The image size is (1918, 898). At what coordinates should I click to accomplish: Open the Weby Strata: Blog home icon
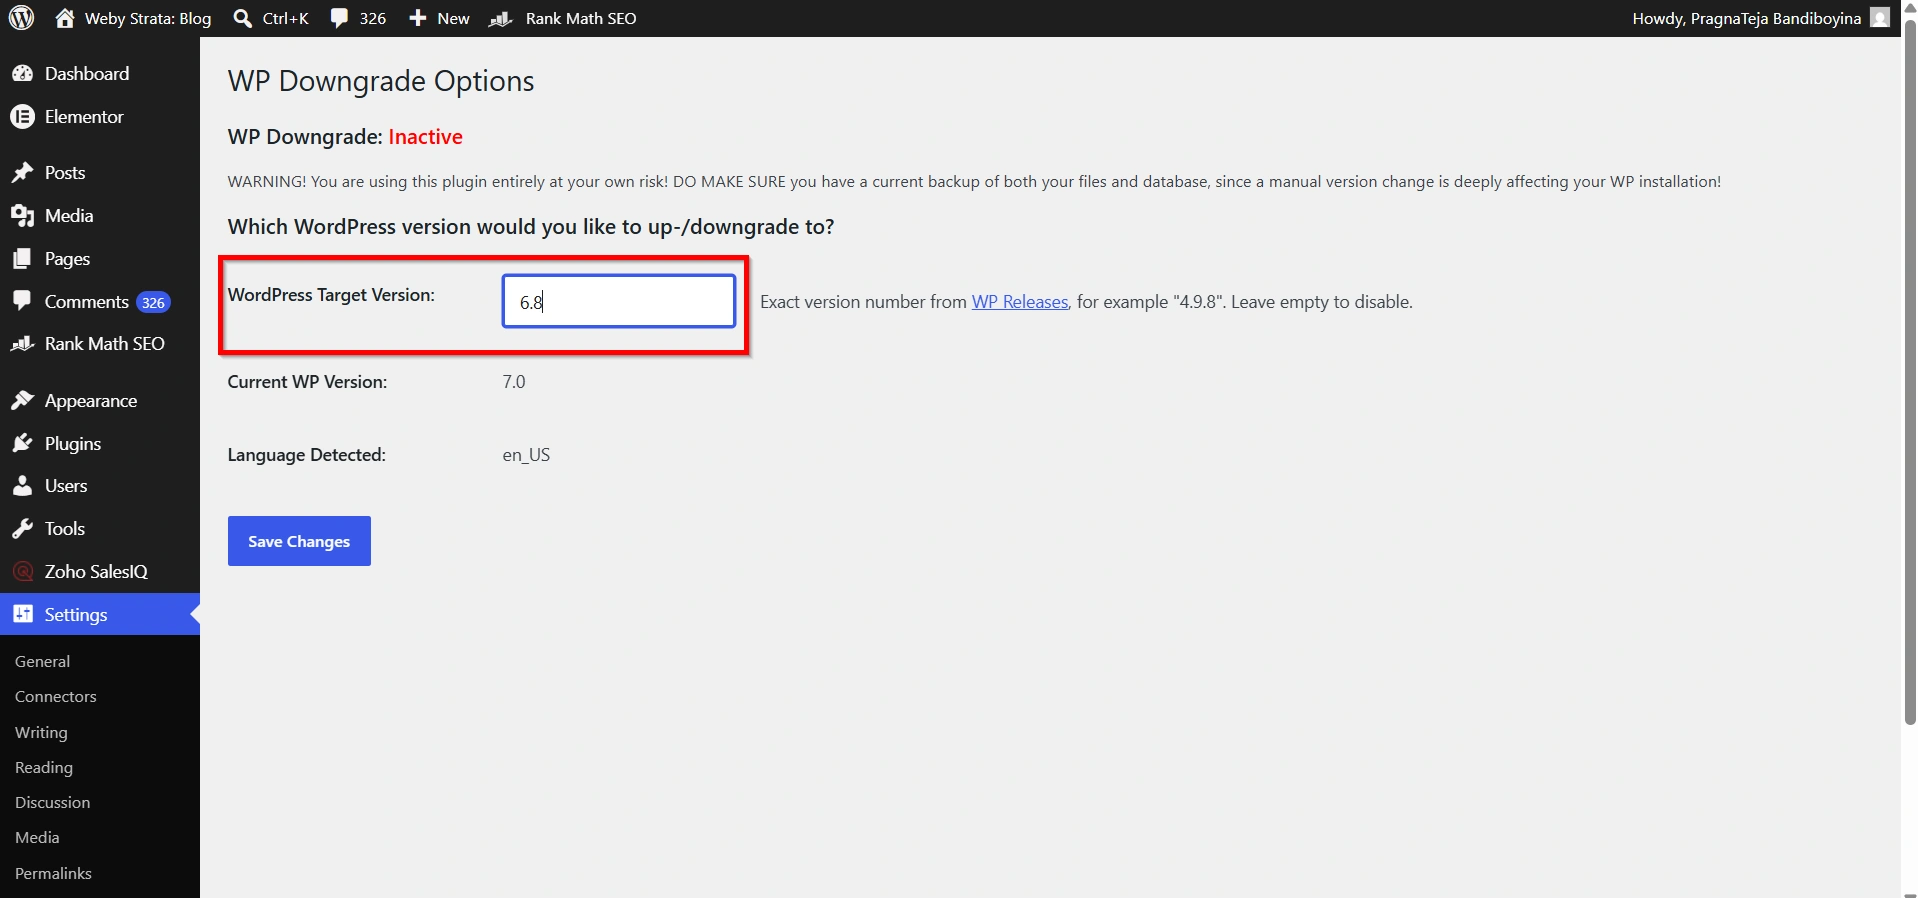[x=65, y=18]
